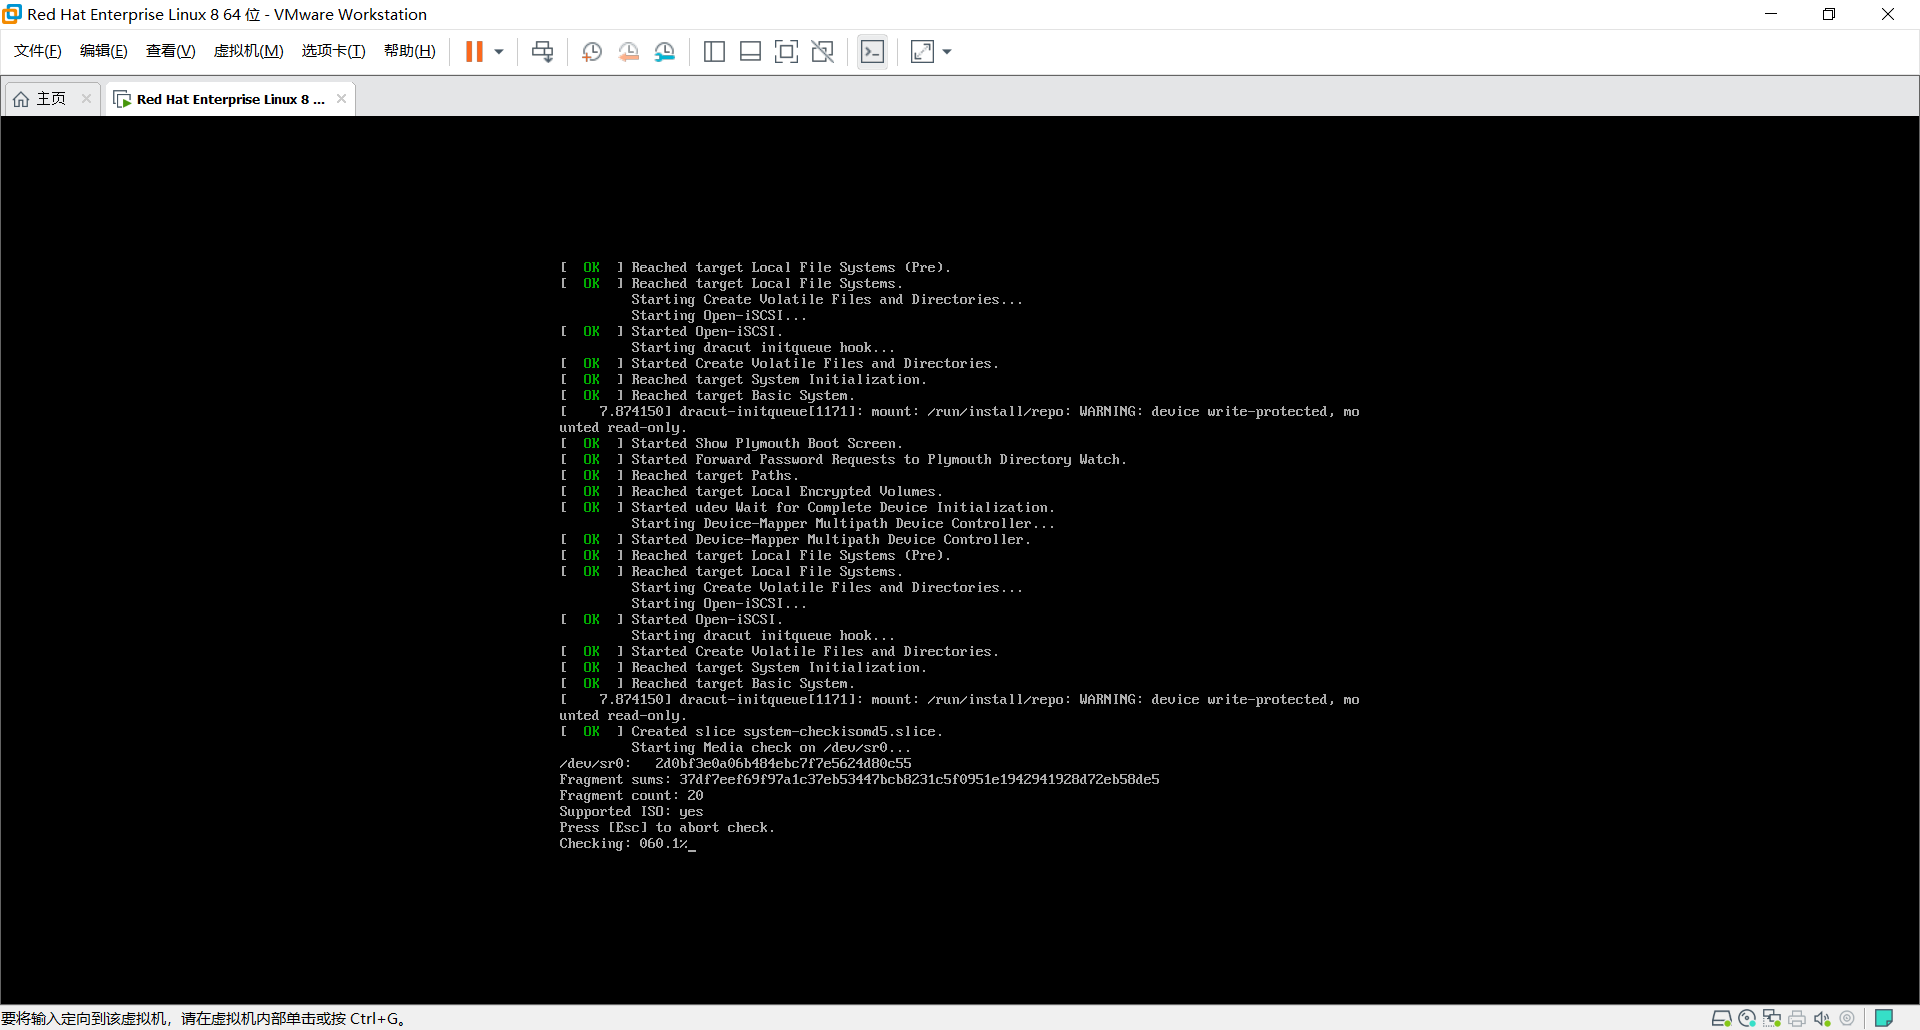
Task: Expand the stretch display options dropdown
Action: click(x=947, y=52)
